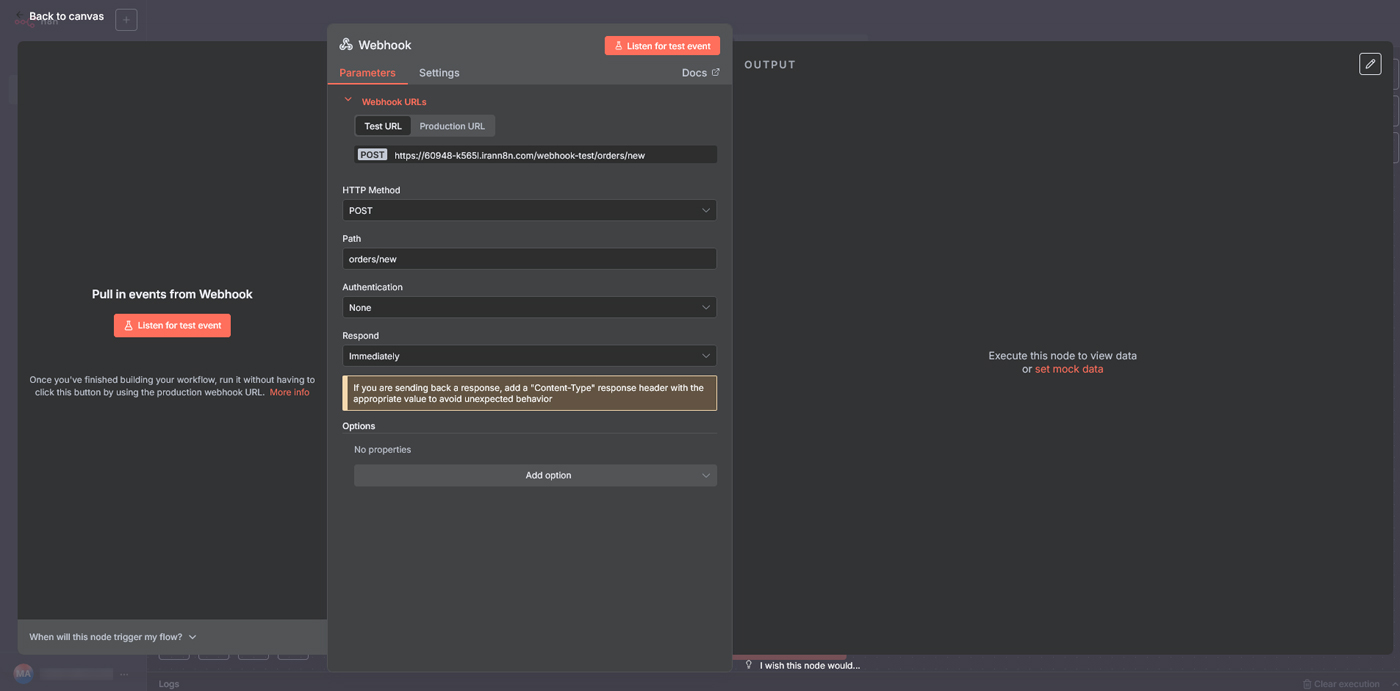Switch to the Settings tab
1400x691 pixels.
pyautogui.click(x=439, y=73)
